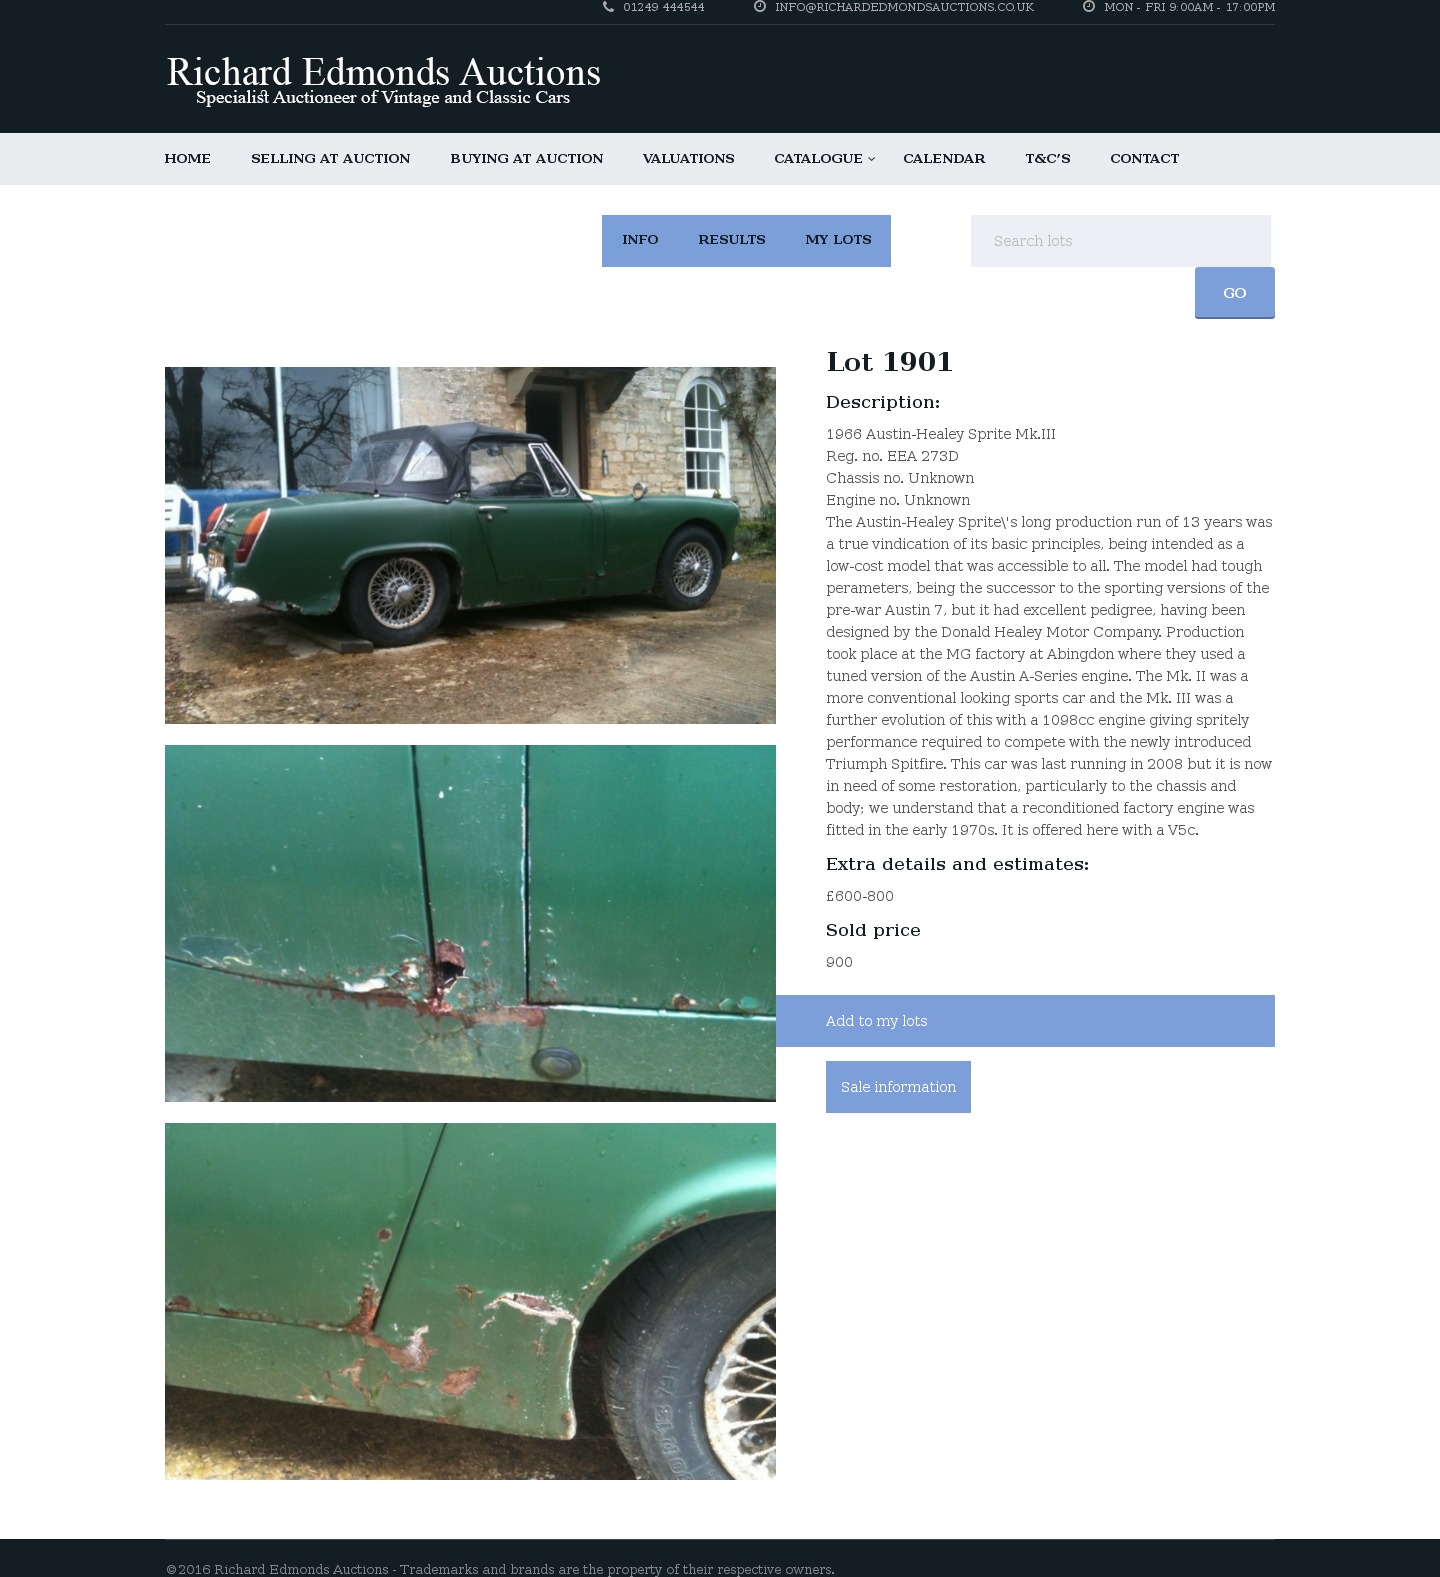
Task: Open Sale information button
Action: point(898,1087)
